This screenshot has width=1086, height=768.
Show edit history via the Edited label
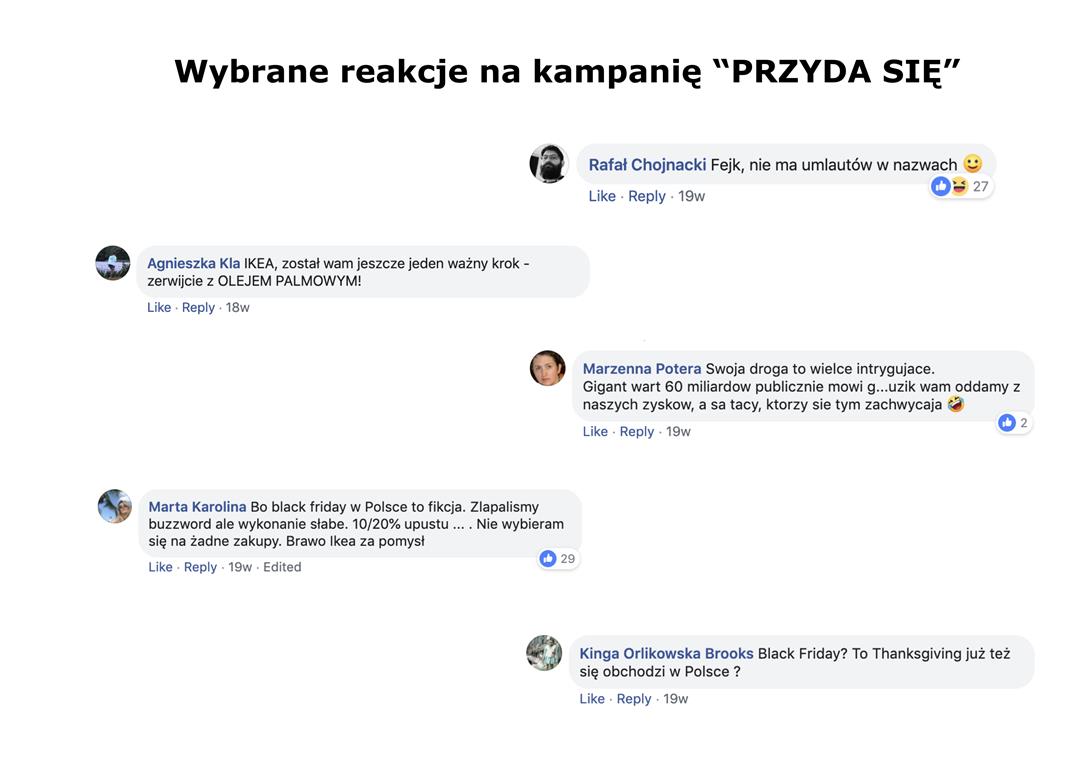[282, 567]
